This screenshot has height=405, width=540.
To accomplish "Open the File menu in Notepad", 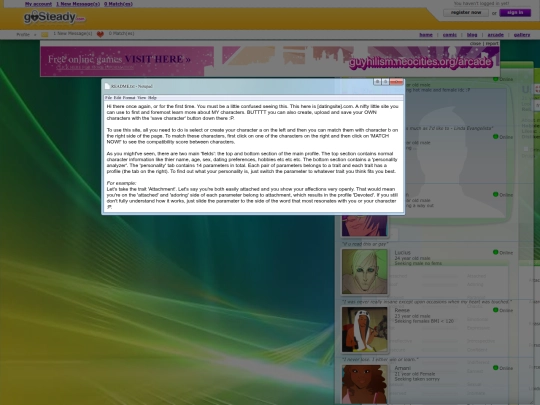I will 108,98.
